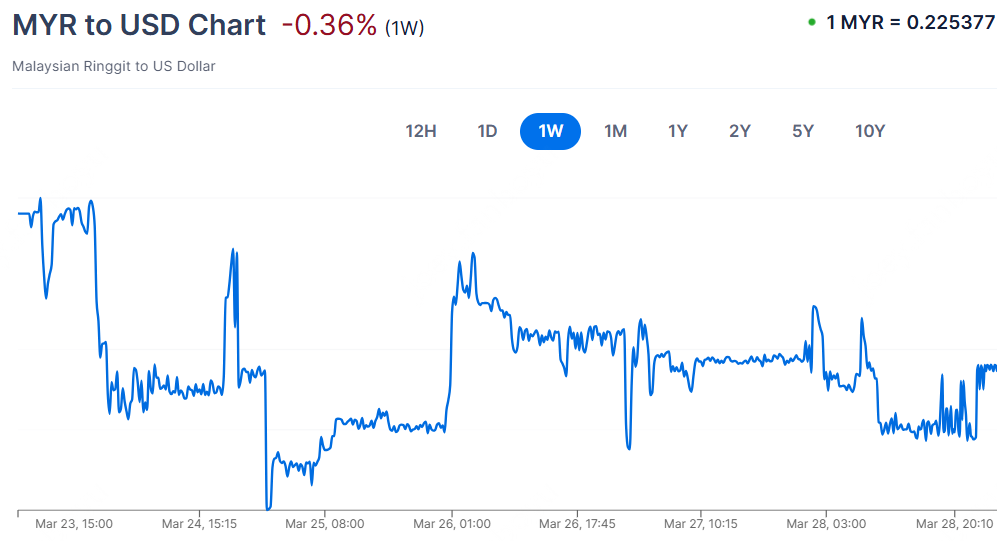The width and height of the screenshot is (997, 541).
Task: Click the -0.36% change value
Action: pyautogui.click(x=329, y=25)
